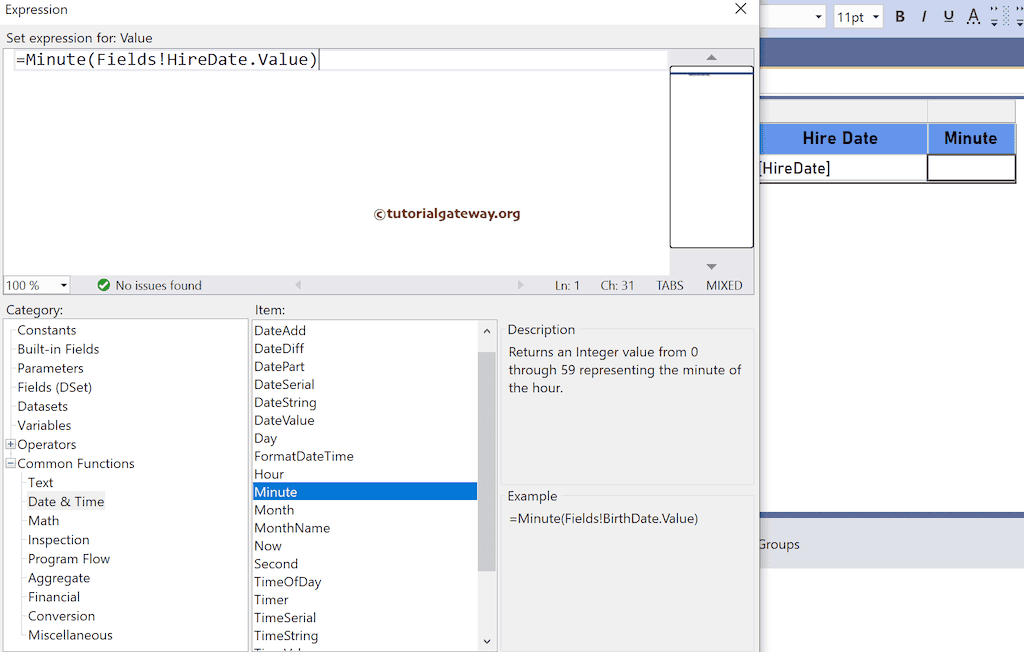Screen dimensions: 1024x652
Task: Apply Italic formatting
Action: 924,16
